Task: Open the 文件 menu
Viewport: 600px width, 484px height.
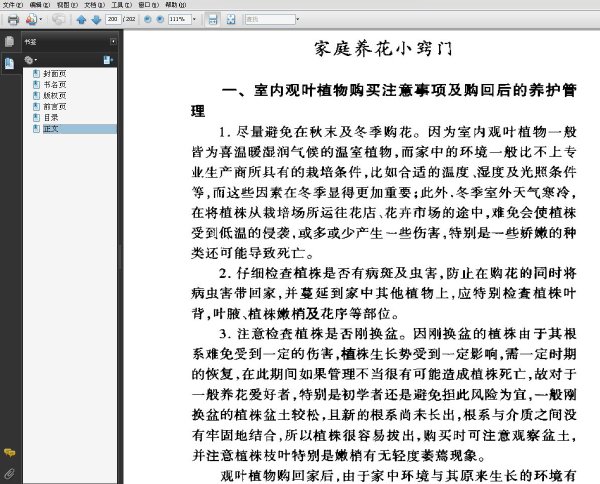Action: tap(13, 5)
